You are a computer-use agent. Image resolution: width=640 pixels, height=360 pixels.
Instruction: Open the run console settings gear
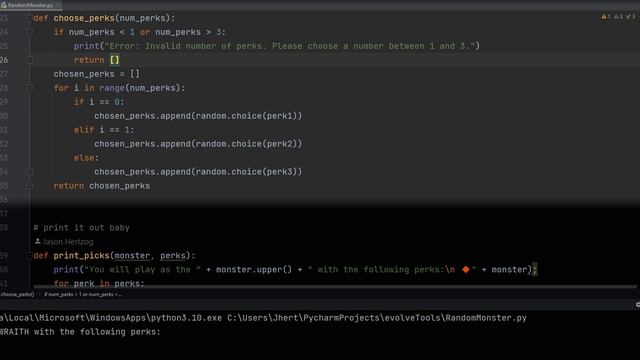click(x=637, y=304)
